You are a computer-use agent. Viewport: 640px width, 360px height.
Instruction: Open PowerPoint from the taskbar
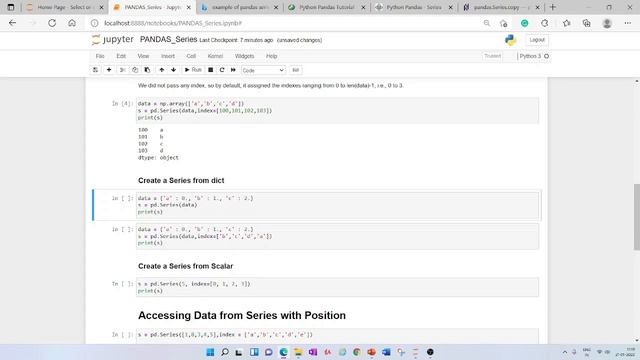[x=371, y=352]
